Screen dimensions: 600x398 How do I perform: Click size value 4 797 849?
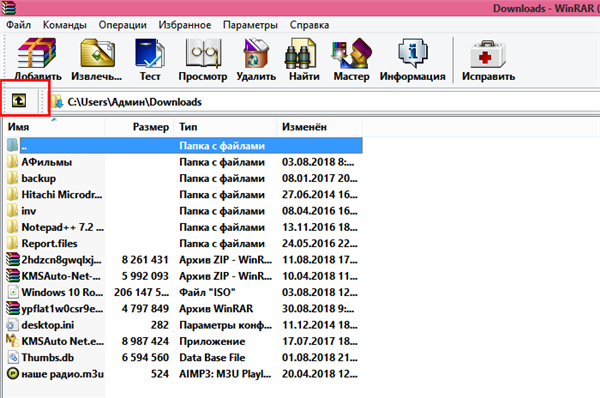click(145, 308)
